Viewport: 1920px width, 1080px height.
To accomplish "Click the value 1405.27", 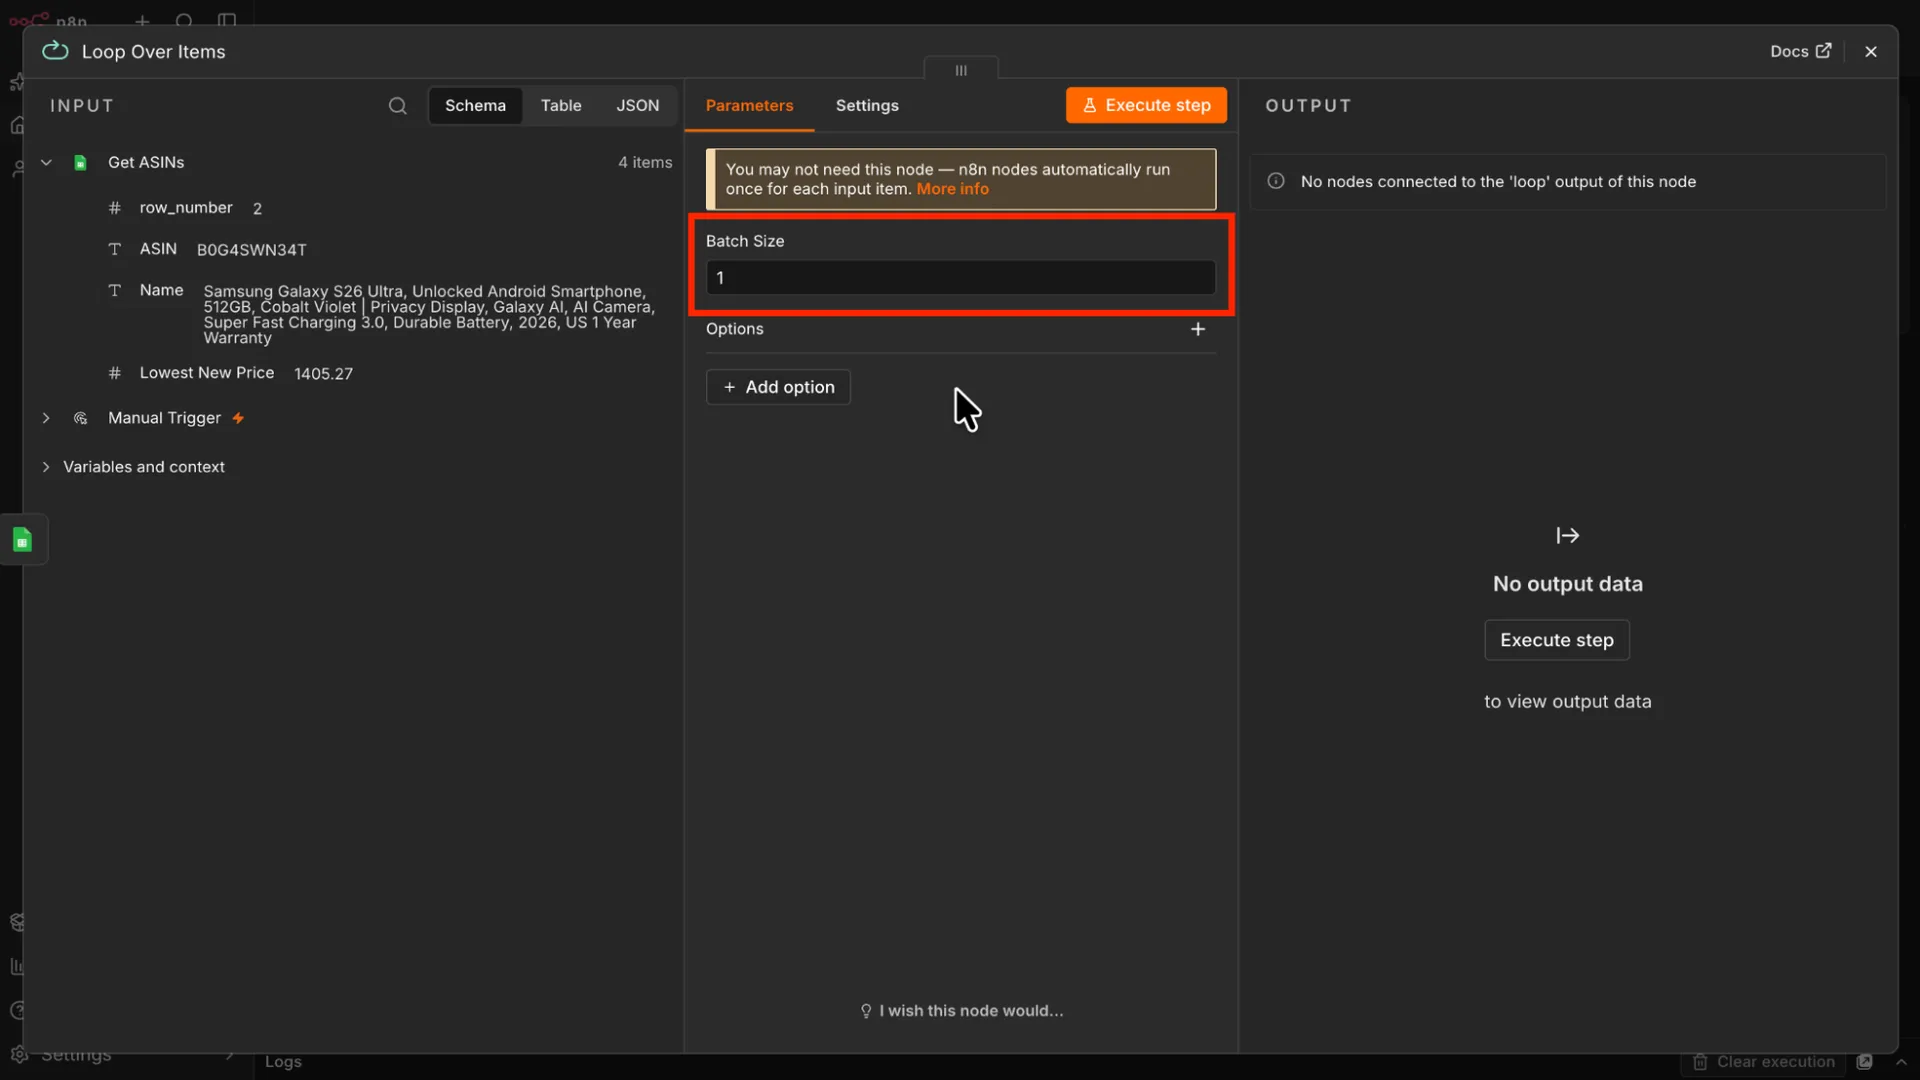I will coord(323,374).
